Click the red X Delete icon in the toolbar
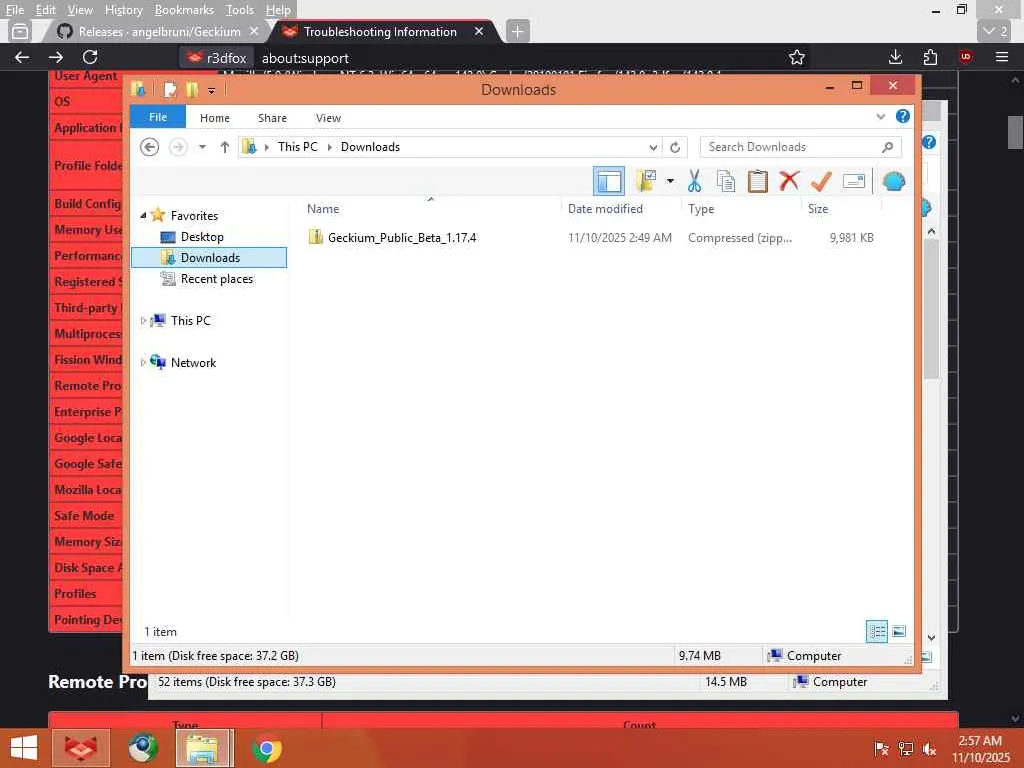 point(789,180)
